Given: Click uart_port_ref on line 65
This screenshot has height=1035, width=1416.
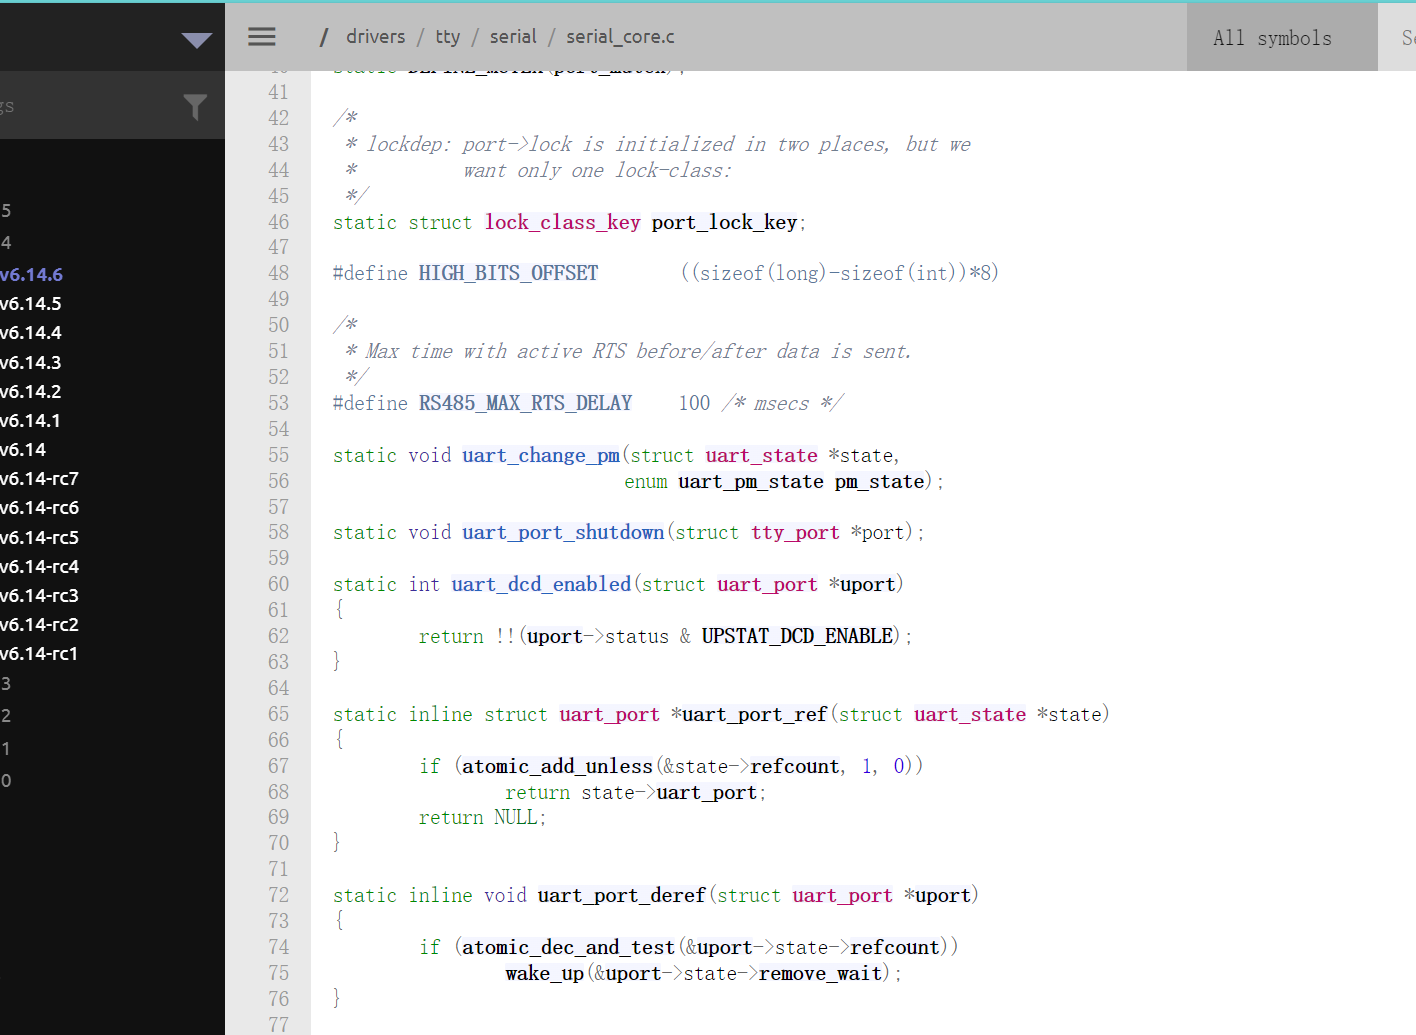Looking at the screenshot, I should pos(754,714).
